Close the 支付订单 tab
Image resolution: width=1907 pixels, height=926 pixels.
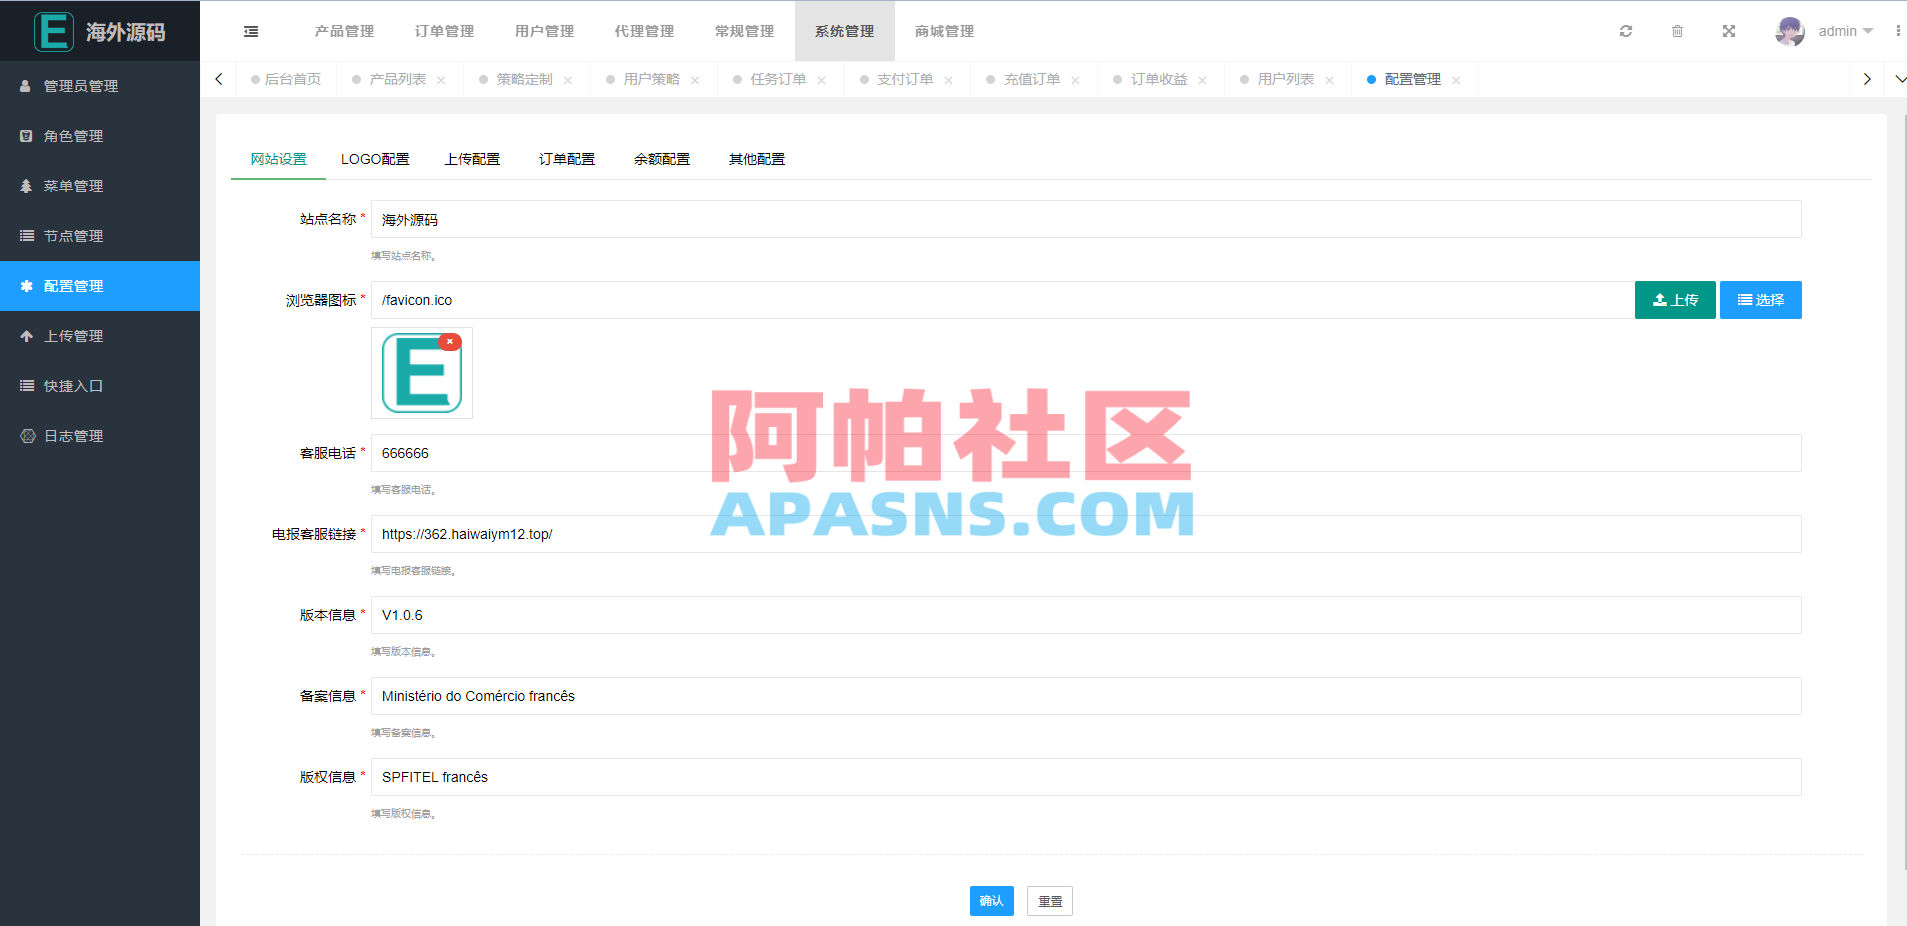tap(949, 79)
